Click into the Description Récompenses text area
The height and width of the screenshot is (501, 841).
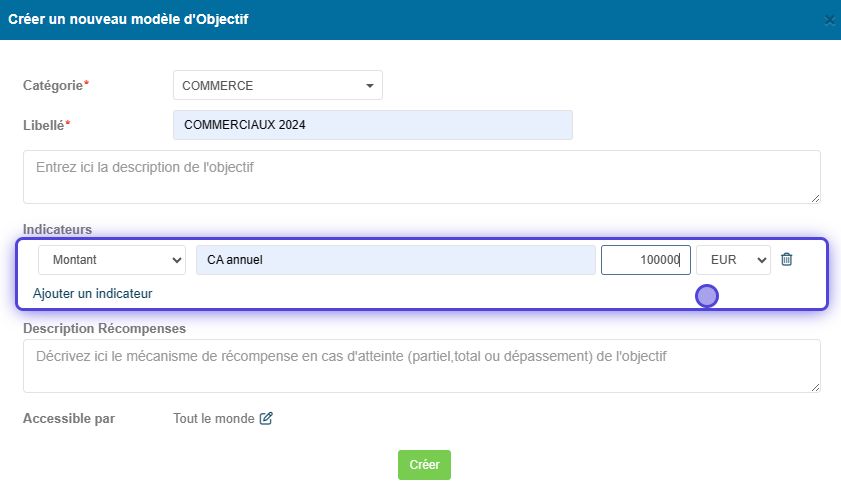click(x=422, y=366)
